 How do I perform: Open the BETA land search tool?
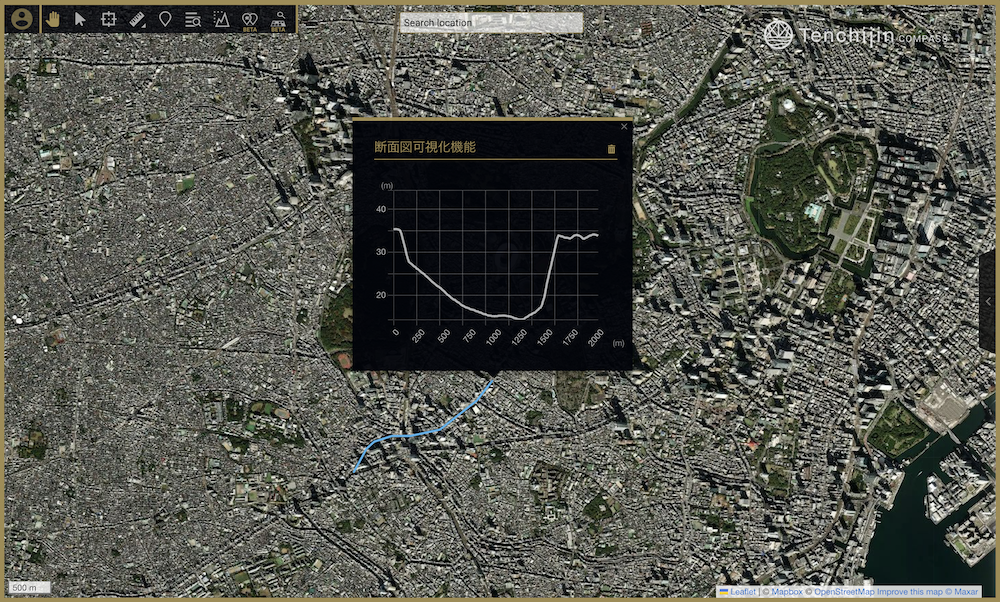(x=279, y=20)
